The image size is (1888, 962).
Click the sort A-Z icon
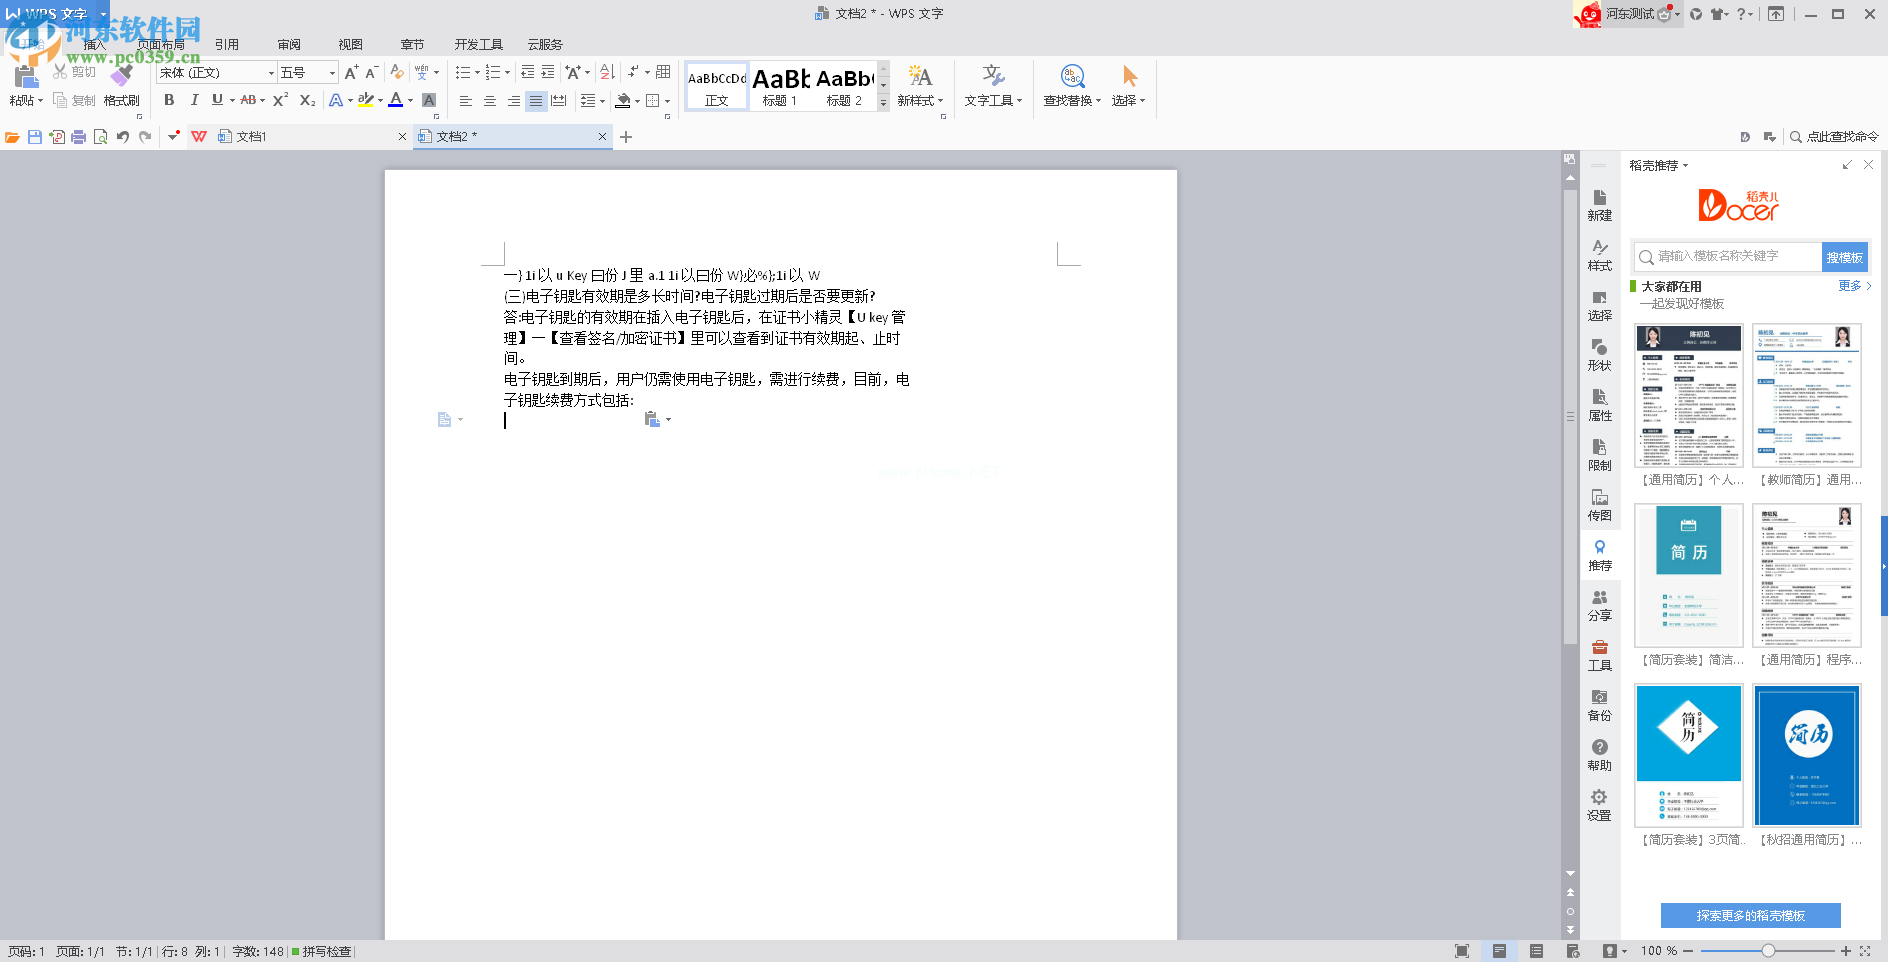606,72
